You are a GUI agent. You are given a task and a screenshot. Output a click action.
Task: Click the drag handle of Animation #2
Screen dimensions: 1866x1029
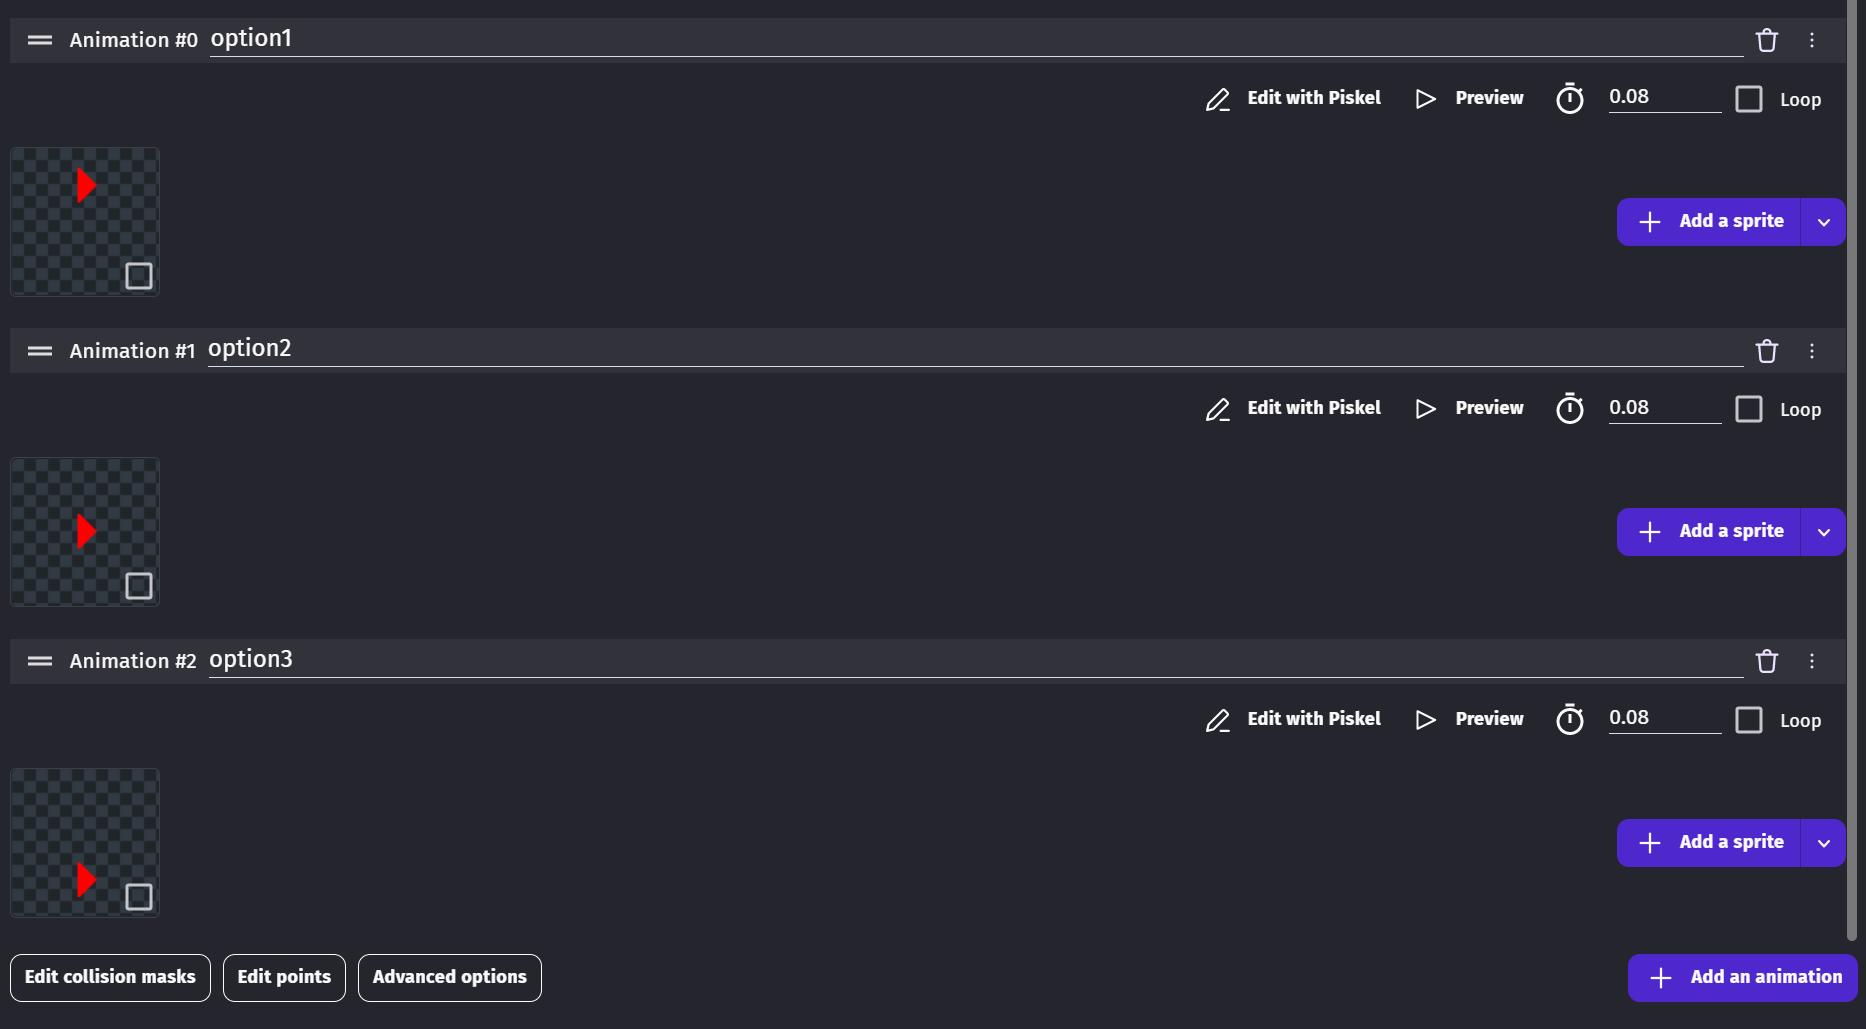[x=40, y=661]
